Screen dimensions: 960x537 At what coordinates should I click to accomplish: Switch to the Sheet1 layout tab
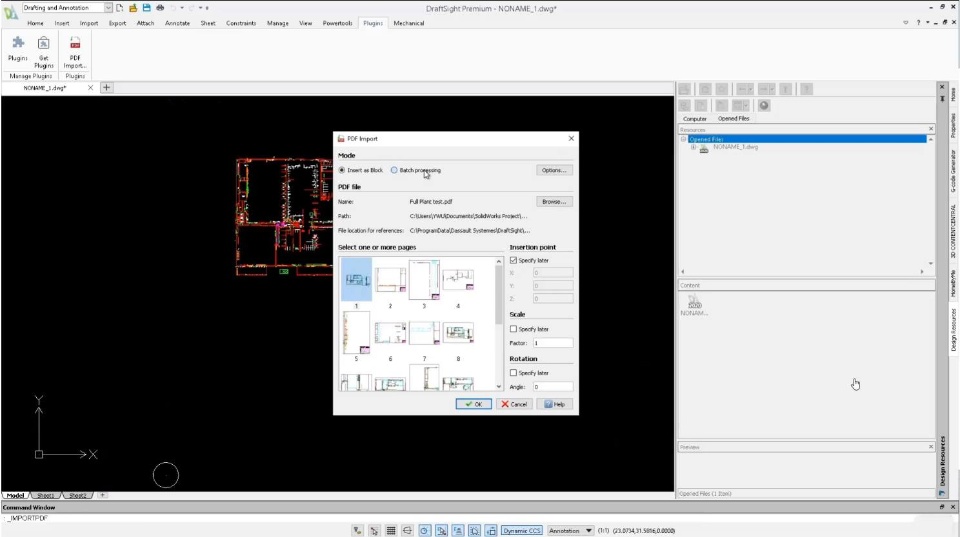click(46, 495)
